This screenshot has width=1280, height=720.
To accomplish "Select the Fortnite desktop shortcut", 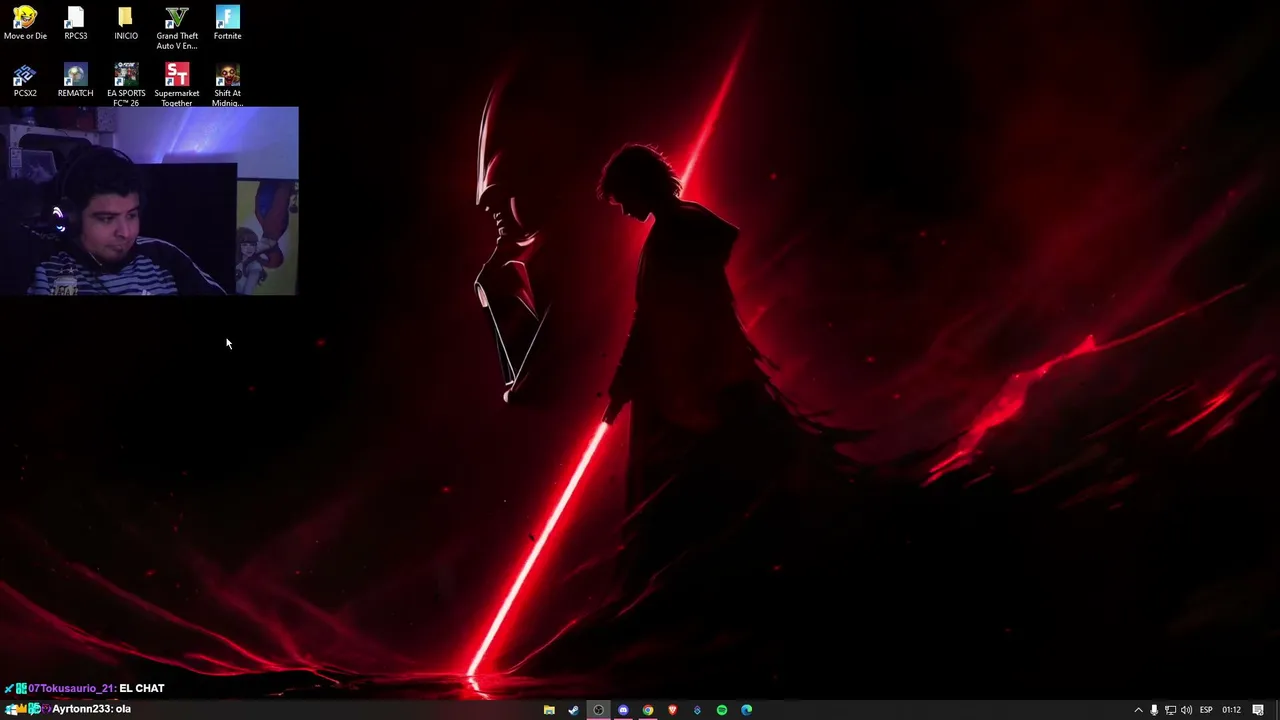I will (x=227, y=23).
